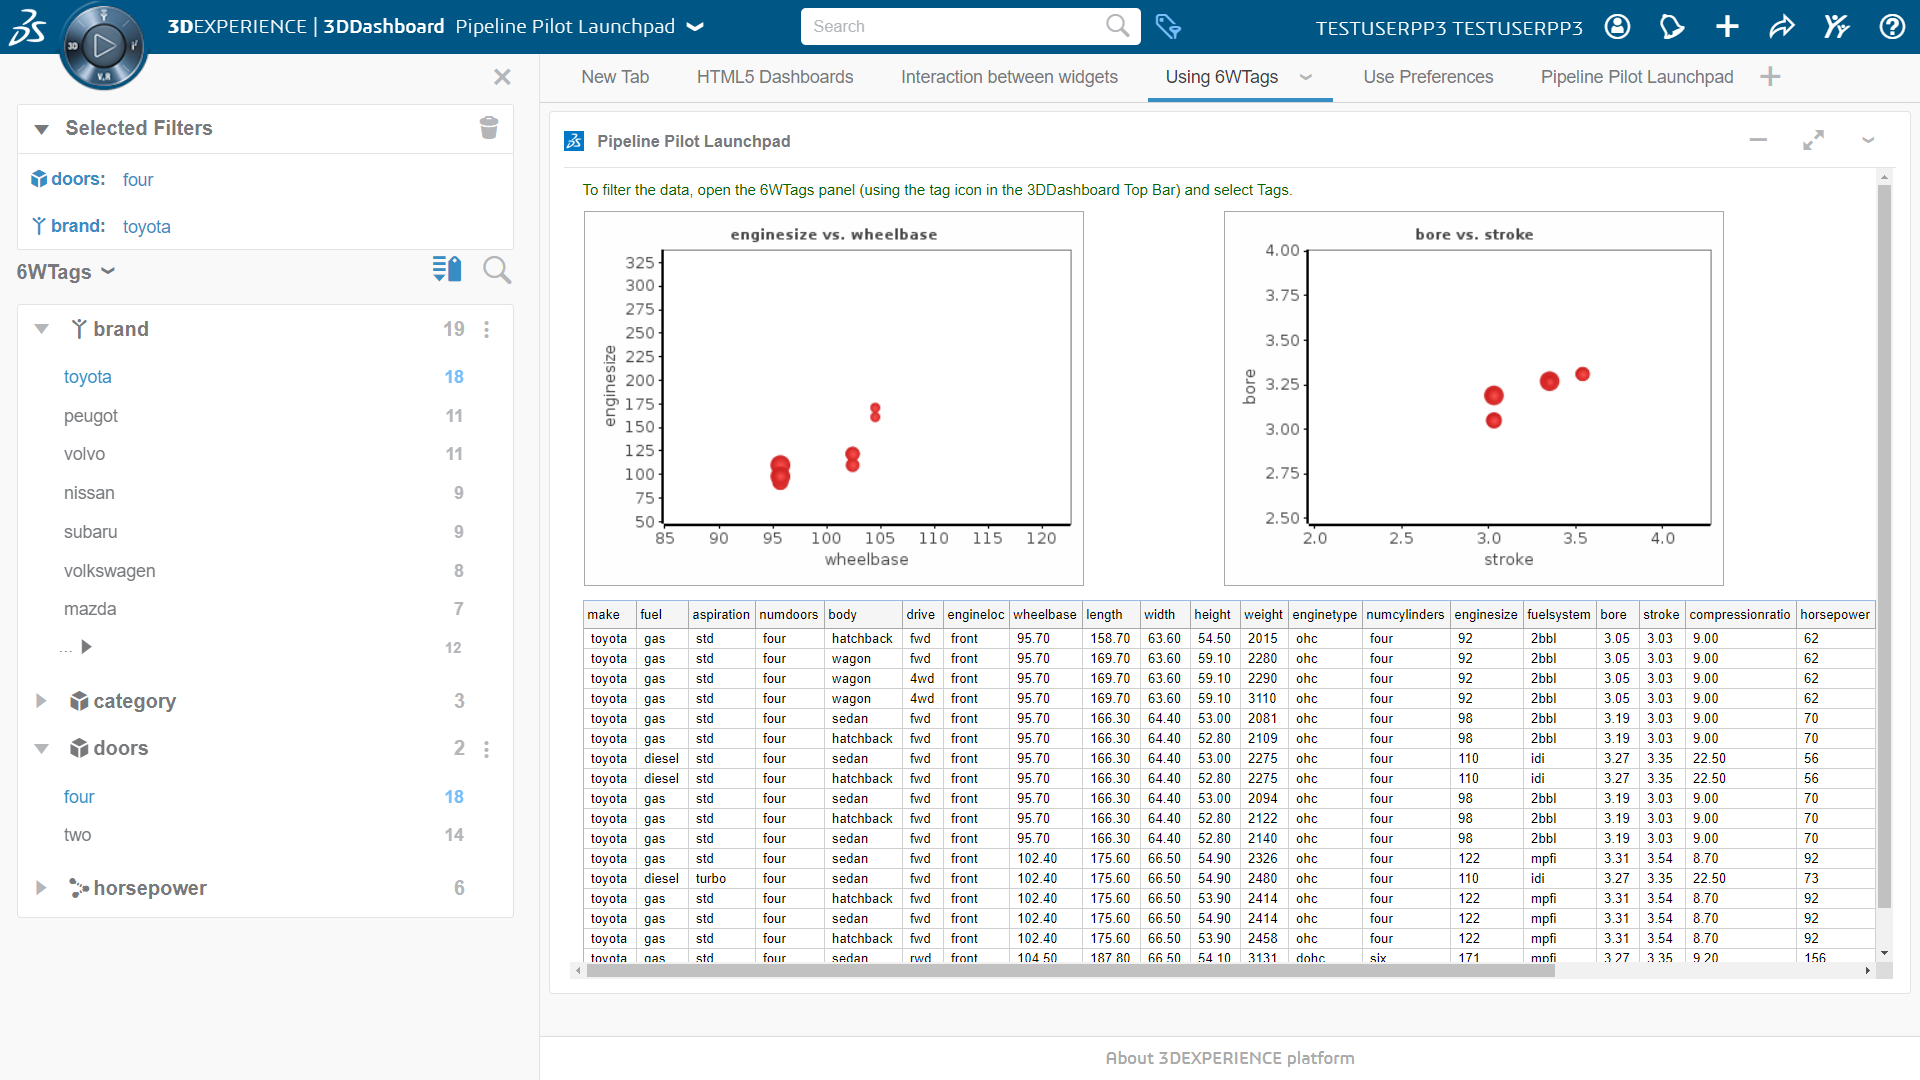Remove the brand: toyota selected filter

(147, 227)
